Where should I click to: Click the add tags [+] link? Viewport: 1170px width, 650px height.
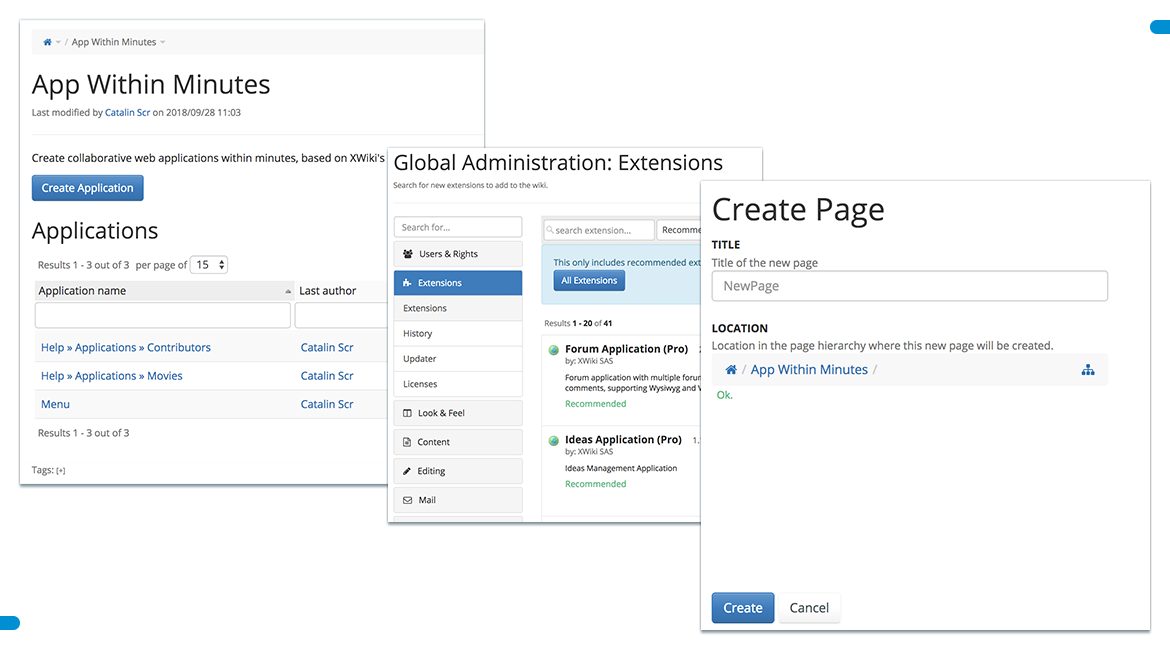coord(60,471)
